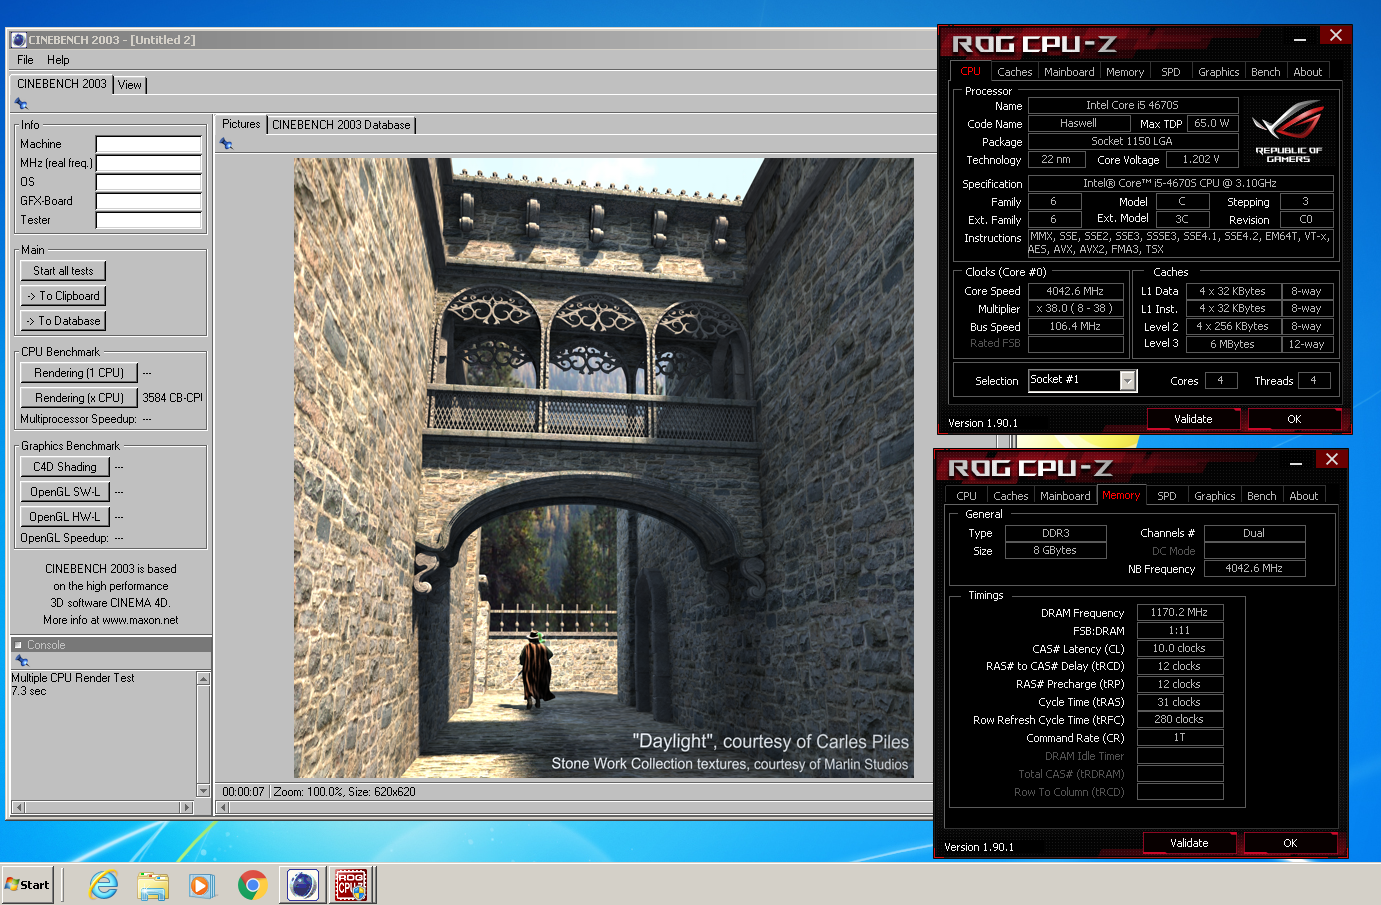This screenshot has width=1381, height=905.
Task: Click the console scrollbar up arrow
Action: [204, 679]
